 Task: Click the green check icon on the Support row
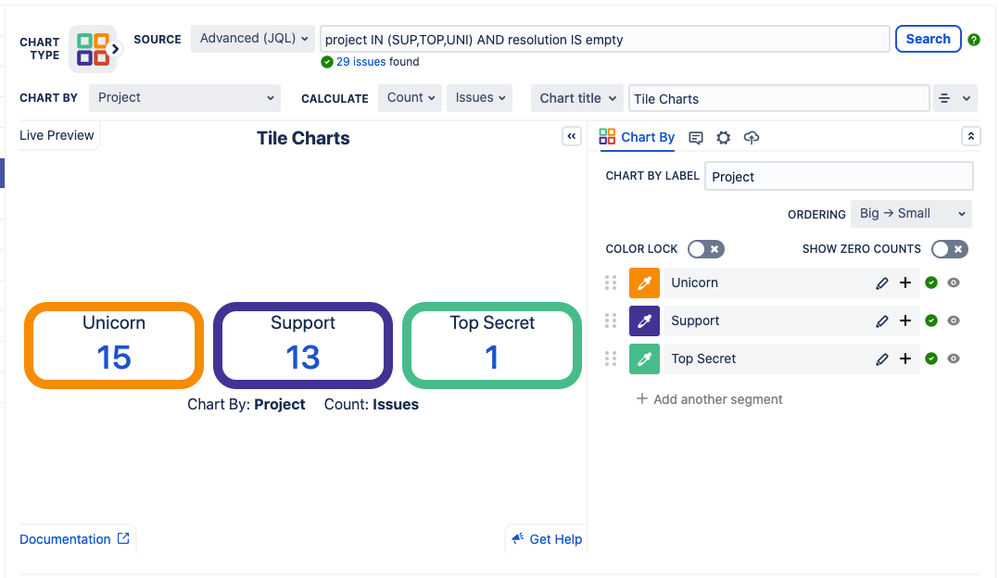pos(931,321)
